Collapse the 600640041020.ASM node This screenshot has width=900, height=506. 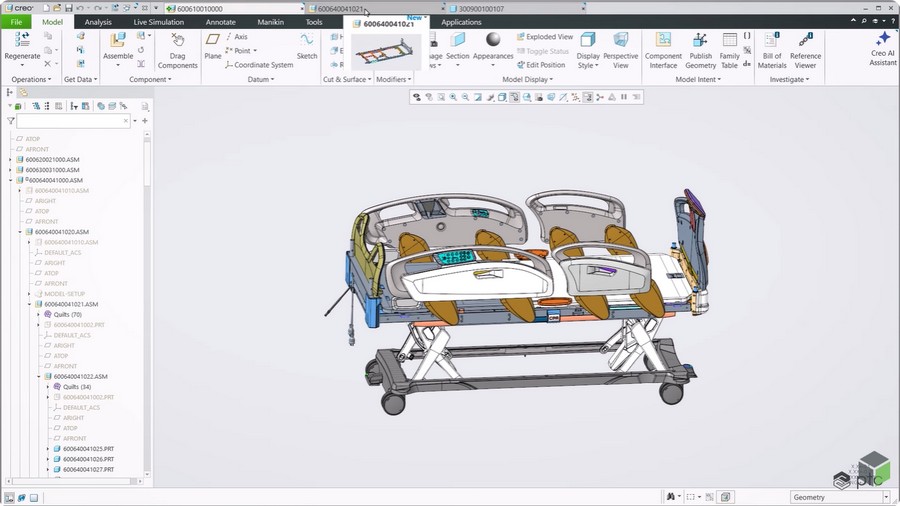coord(20,232)
